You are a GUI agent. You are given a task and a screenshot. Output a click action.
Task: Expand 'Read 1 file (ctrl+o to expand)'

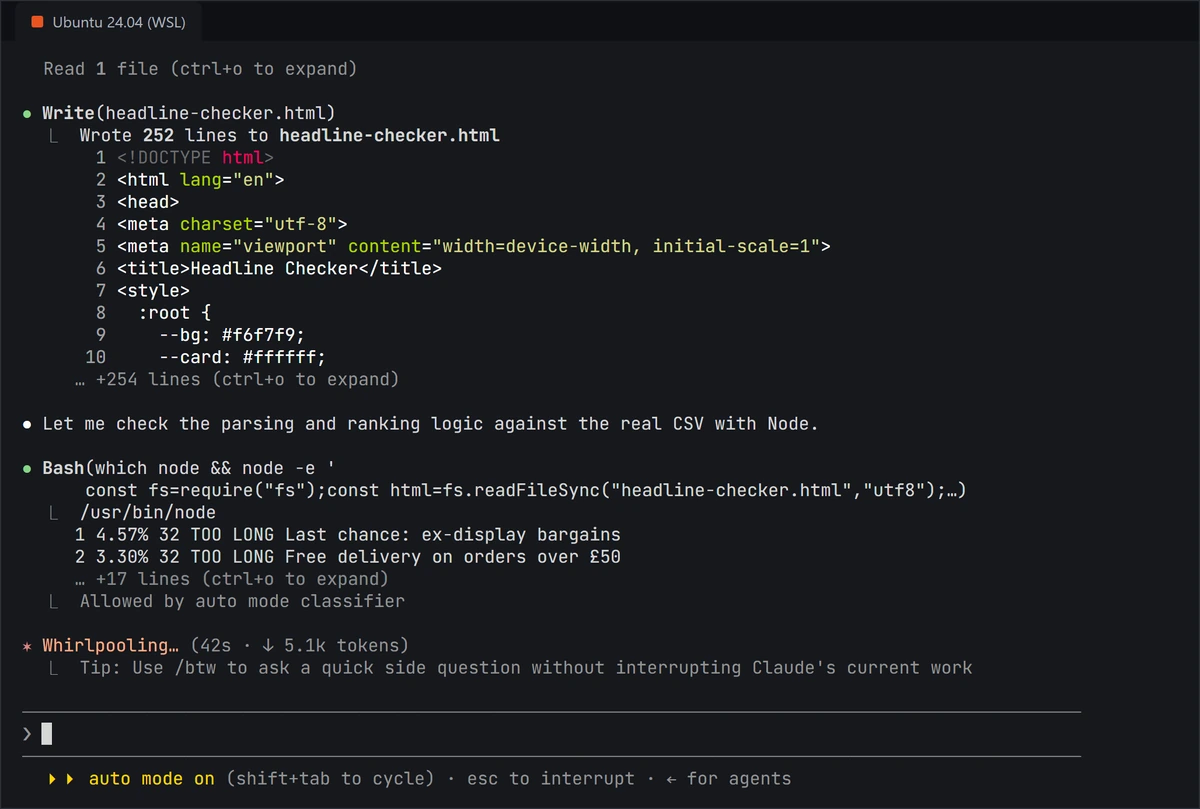tap(200, 69)
